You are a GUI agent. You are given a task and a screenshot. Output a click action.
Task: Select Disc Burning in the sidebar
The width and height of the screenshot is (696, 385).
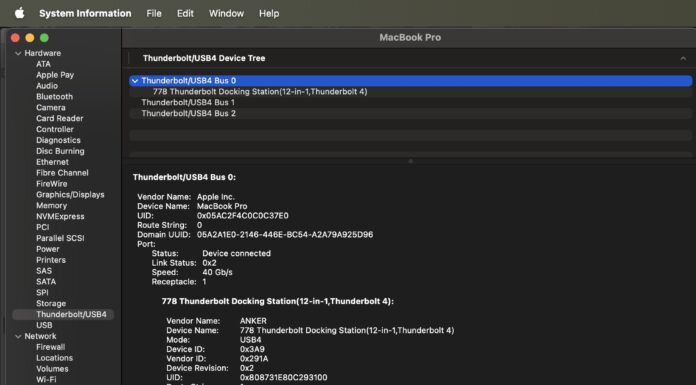click(x=60, y=151)
